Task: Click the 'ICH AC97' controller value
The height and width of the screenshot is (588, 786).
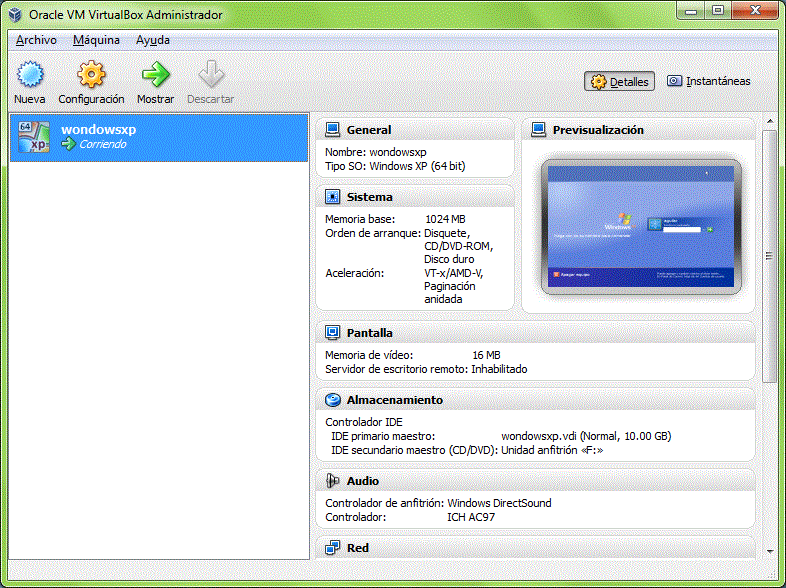Action: pos(471,517)
